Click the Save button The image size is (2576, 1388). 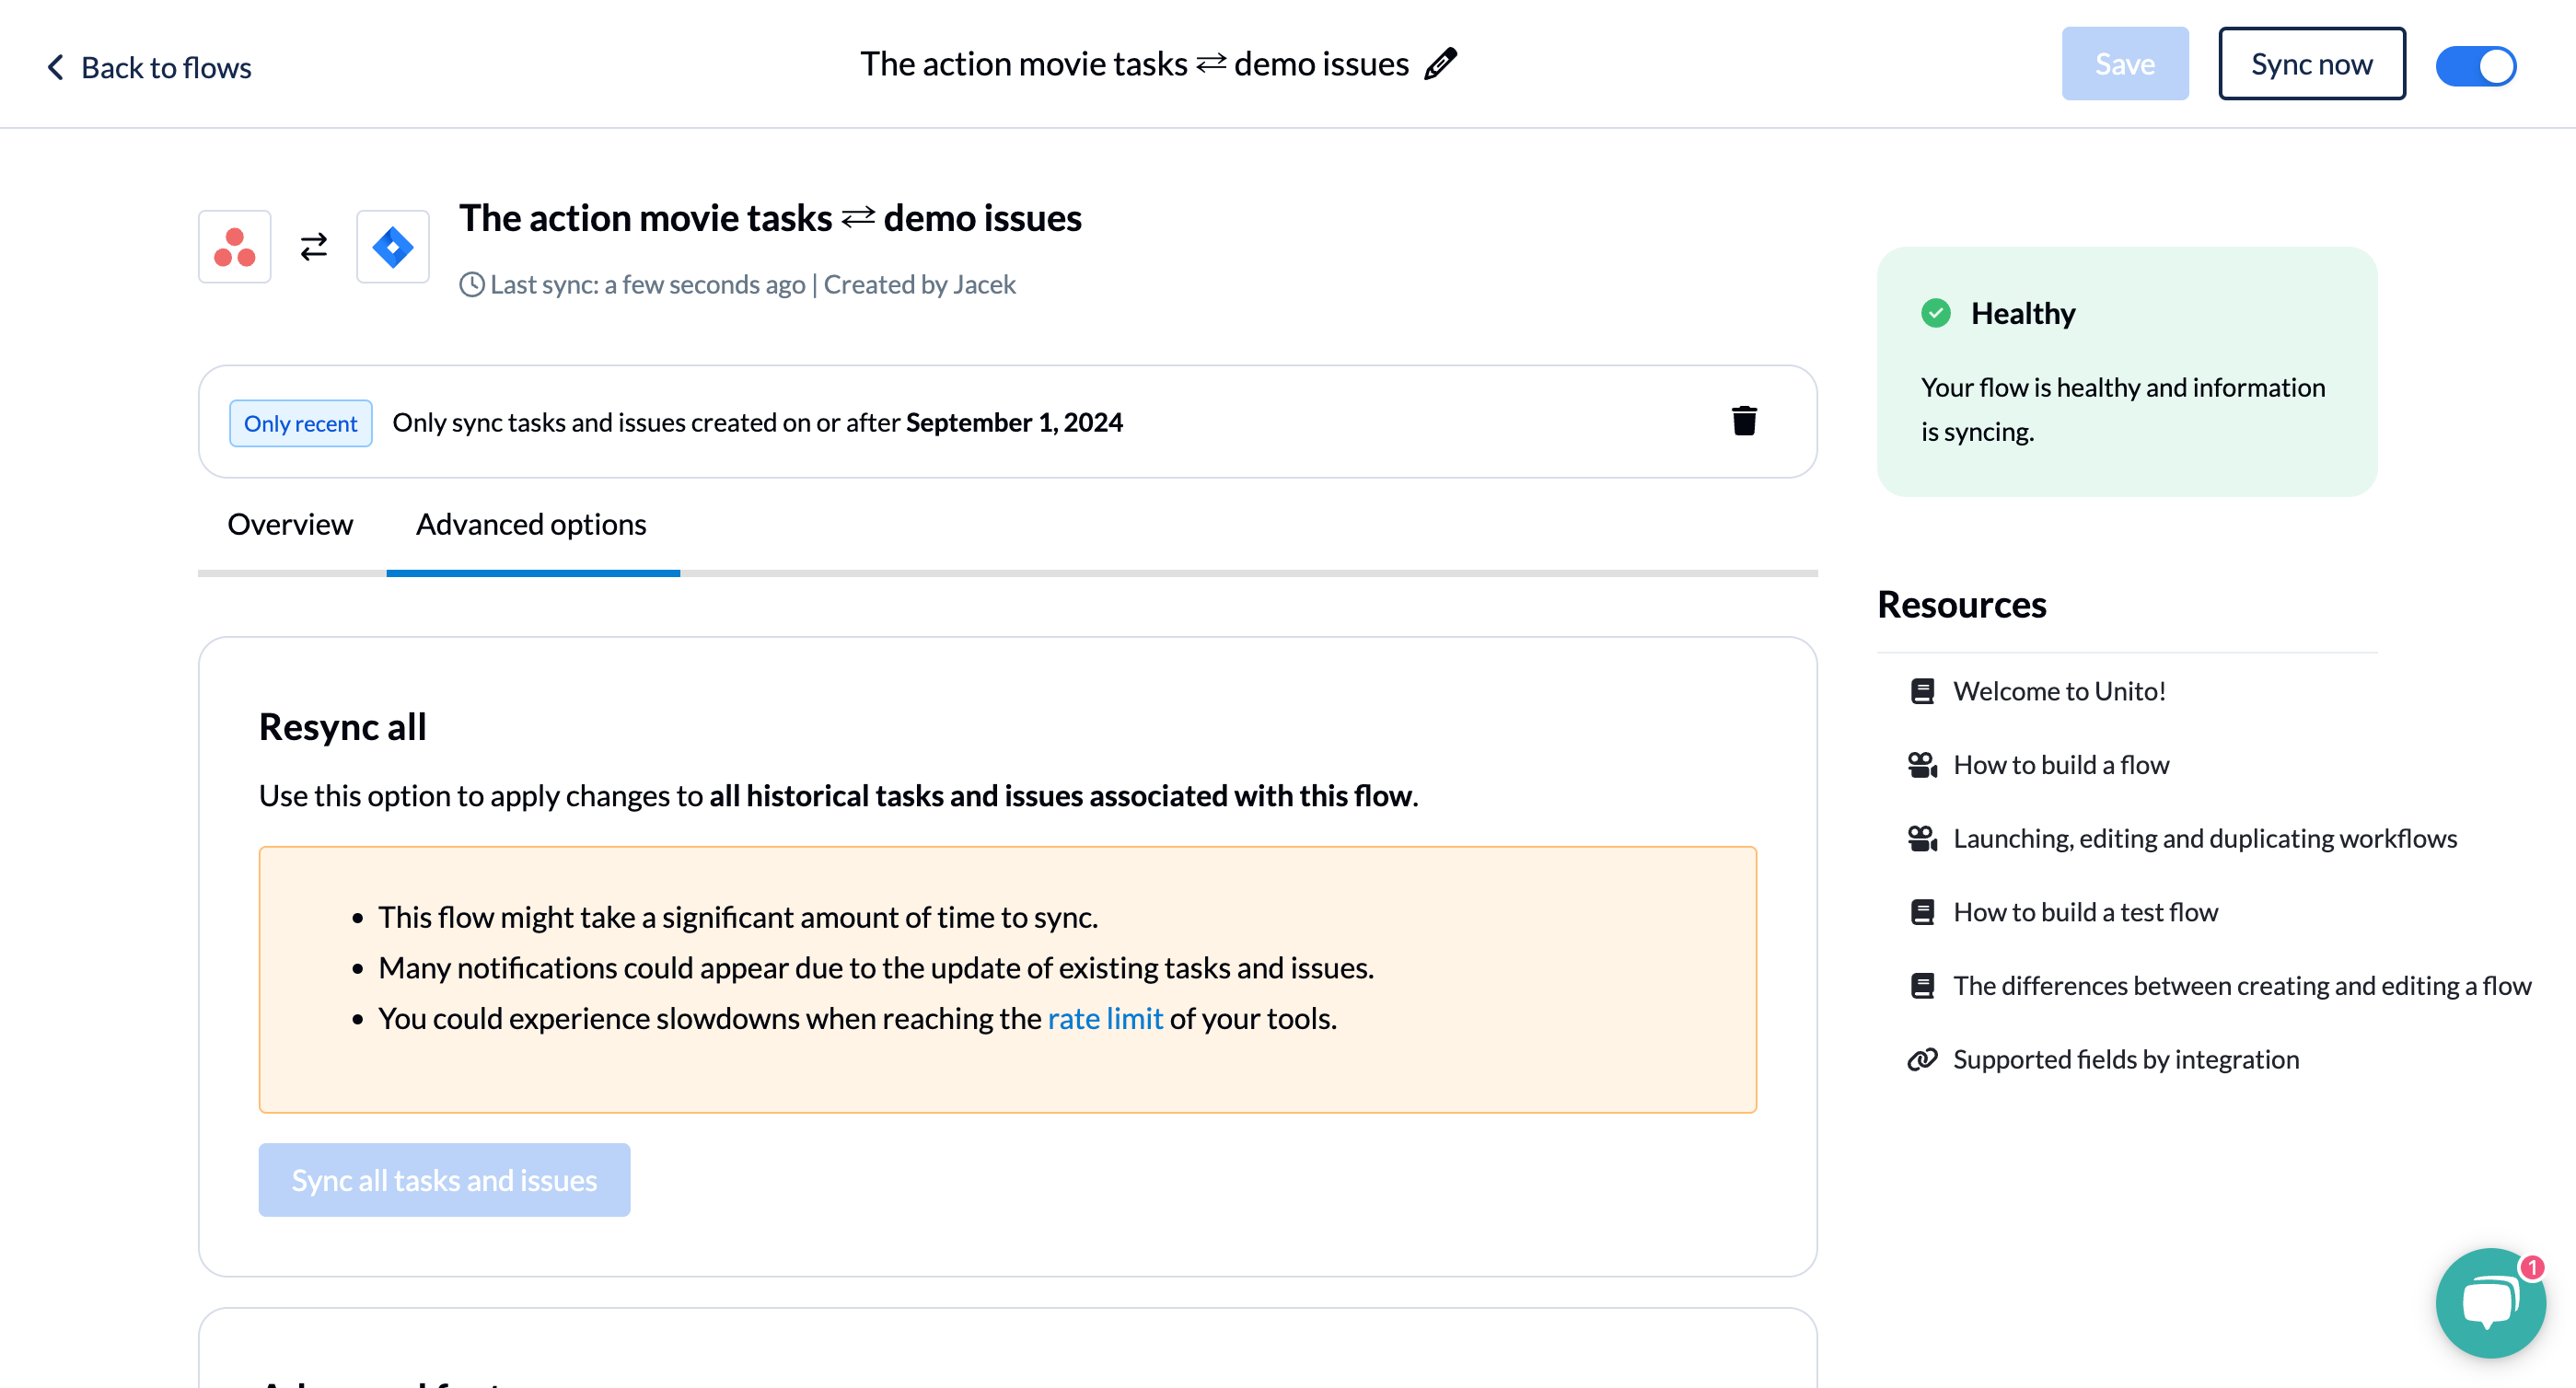2125,64
